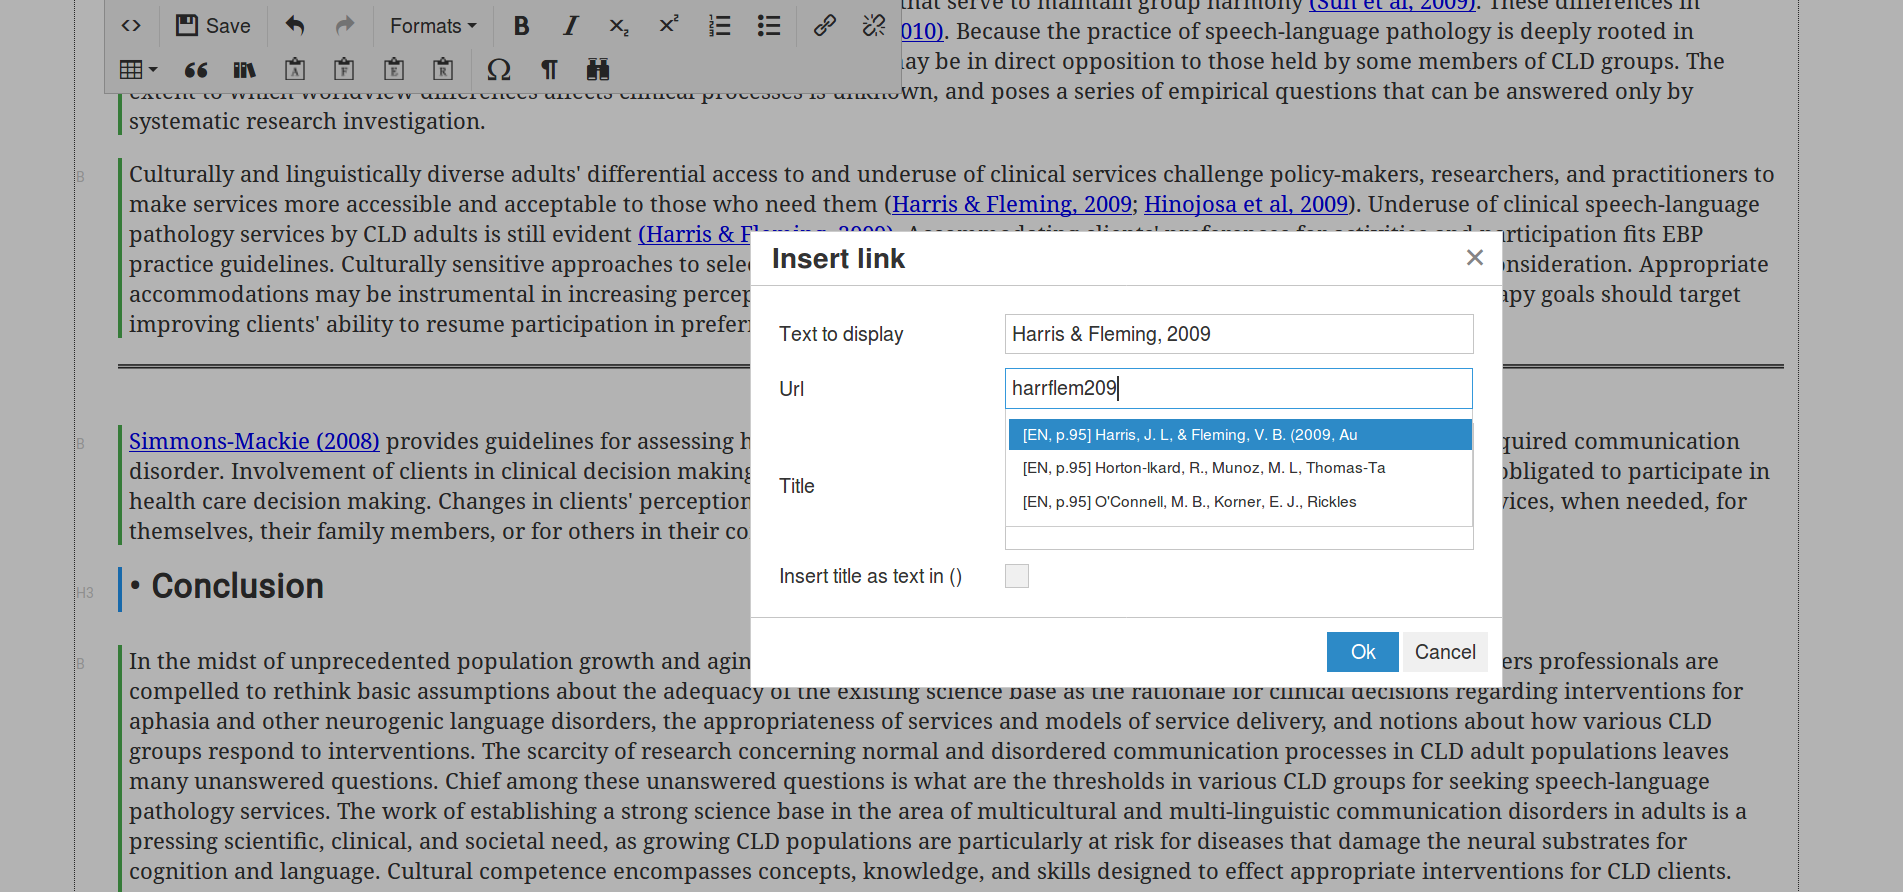Enable 'Insert title as text in ()' checkbox

coord(1016,576)
